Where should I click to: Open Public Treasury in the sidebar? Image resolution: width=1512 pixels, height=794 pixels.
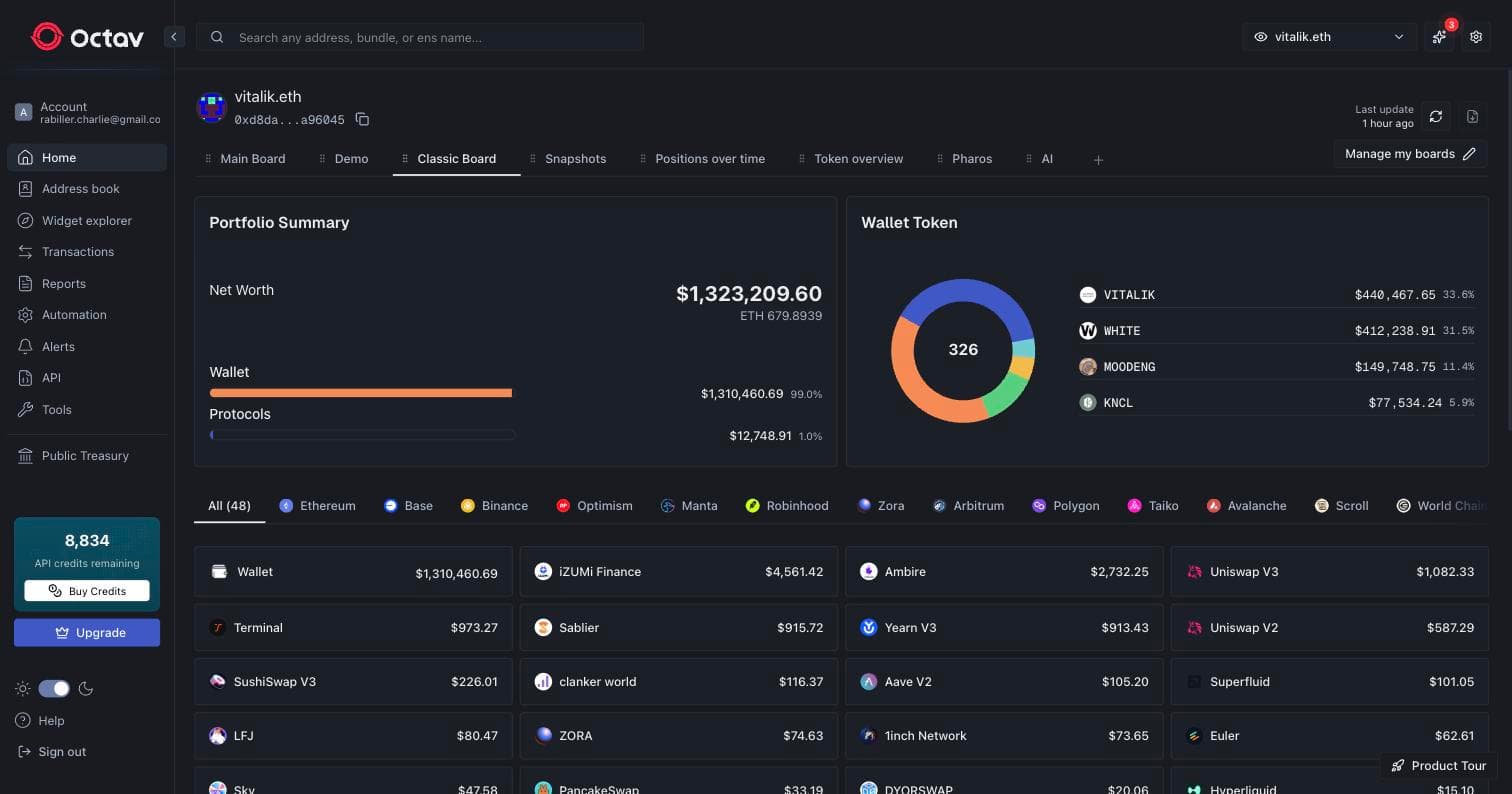click(87, 456)
